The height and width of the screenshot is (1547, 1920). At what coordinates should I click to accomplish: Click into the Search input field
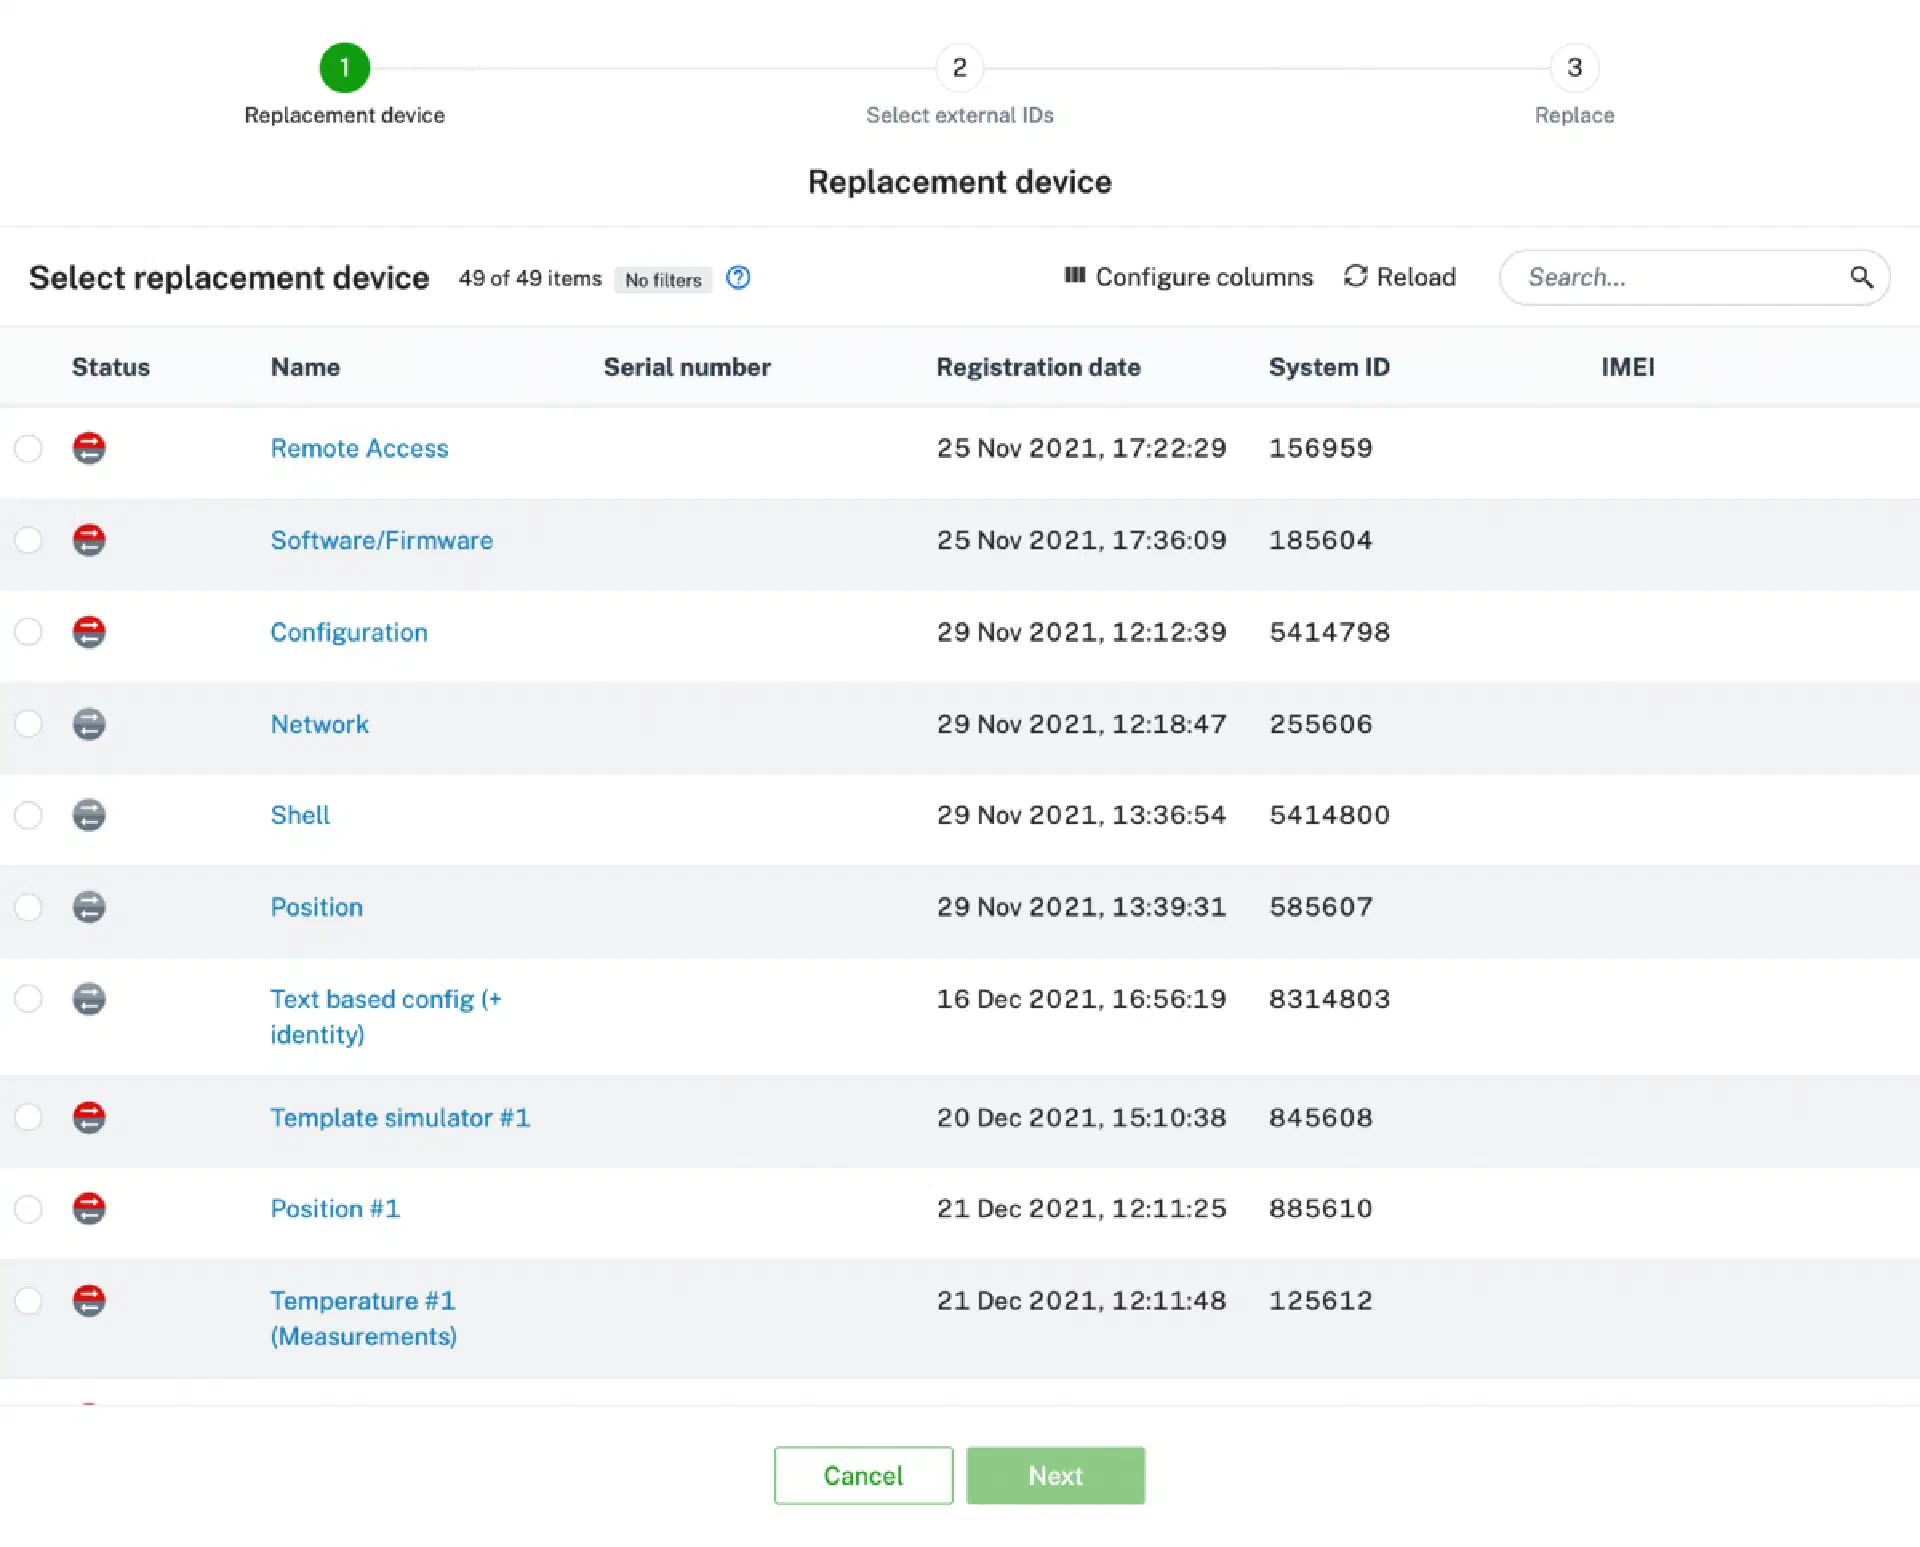(1680, 277)
